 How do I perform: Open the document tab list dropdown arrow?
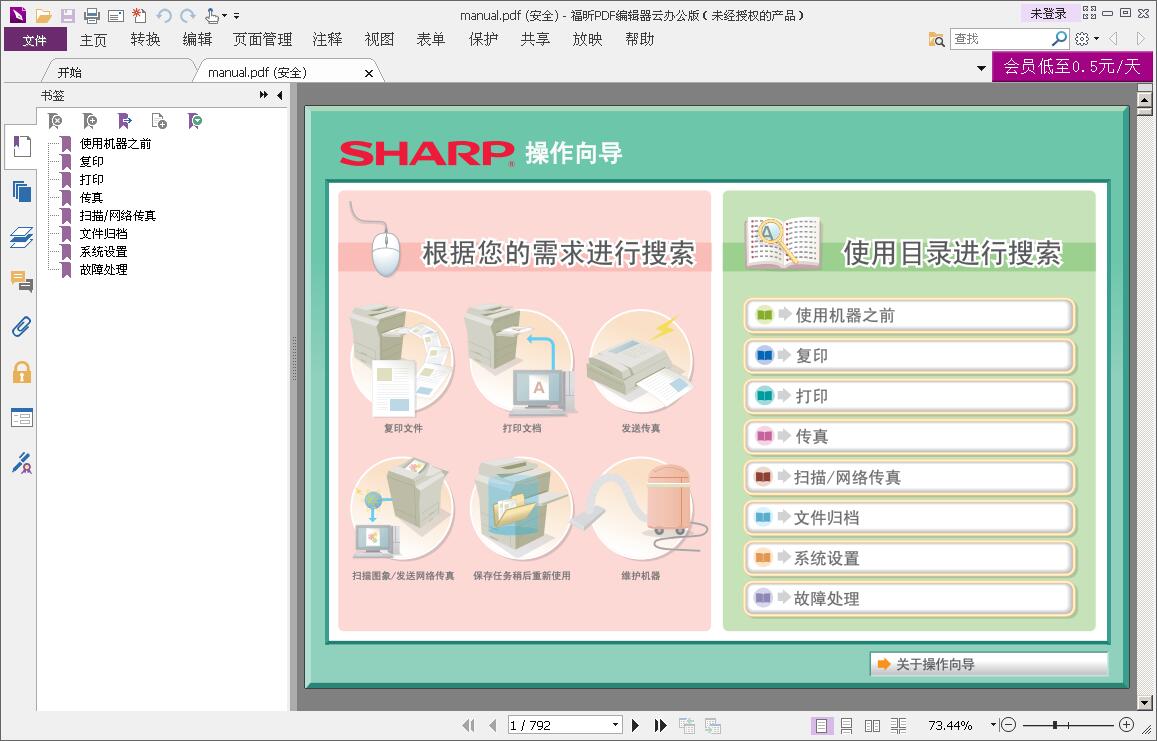pyautogui.click(x=981, y=69)
